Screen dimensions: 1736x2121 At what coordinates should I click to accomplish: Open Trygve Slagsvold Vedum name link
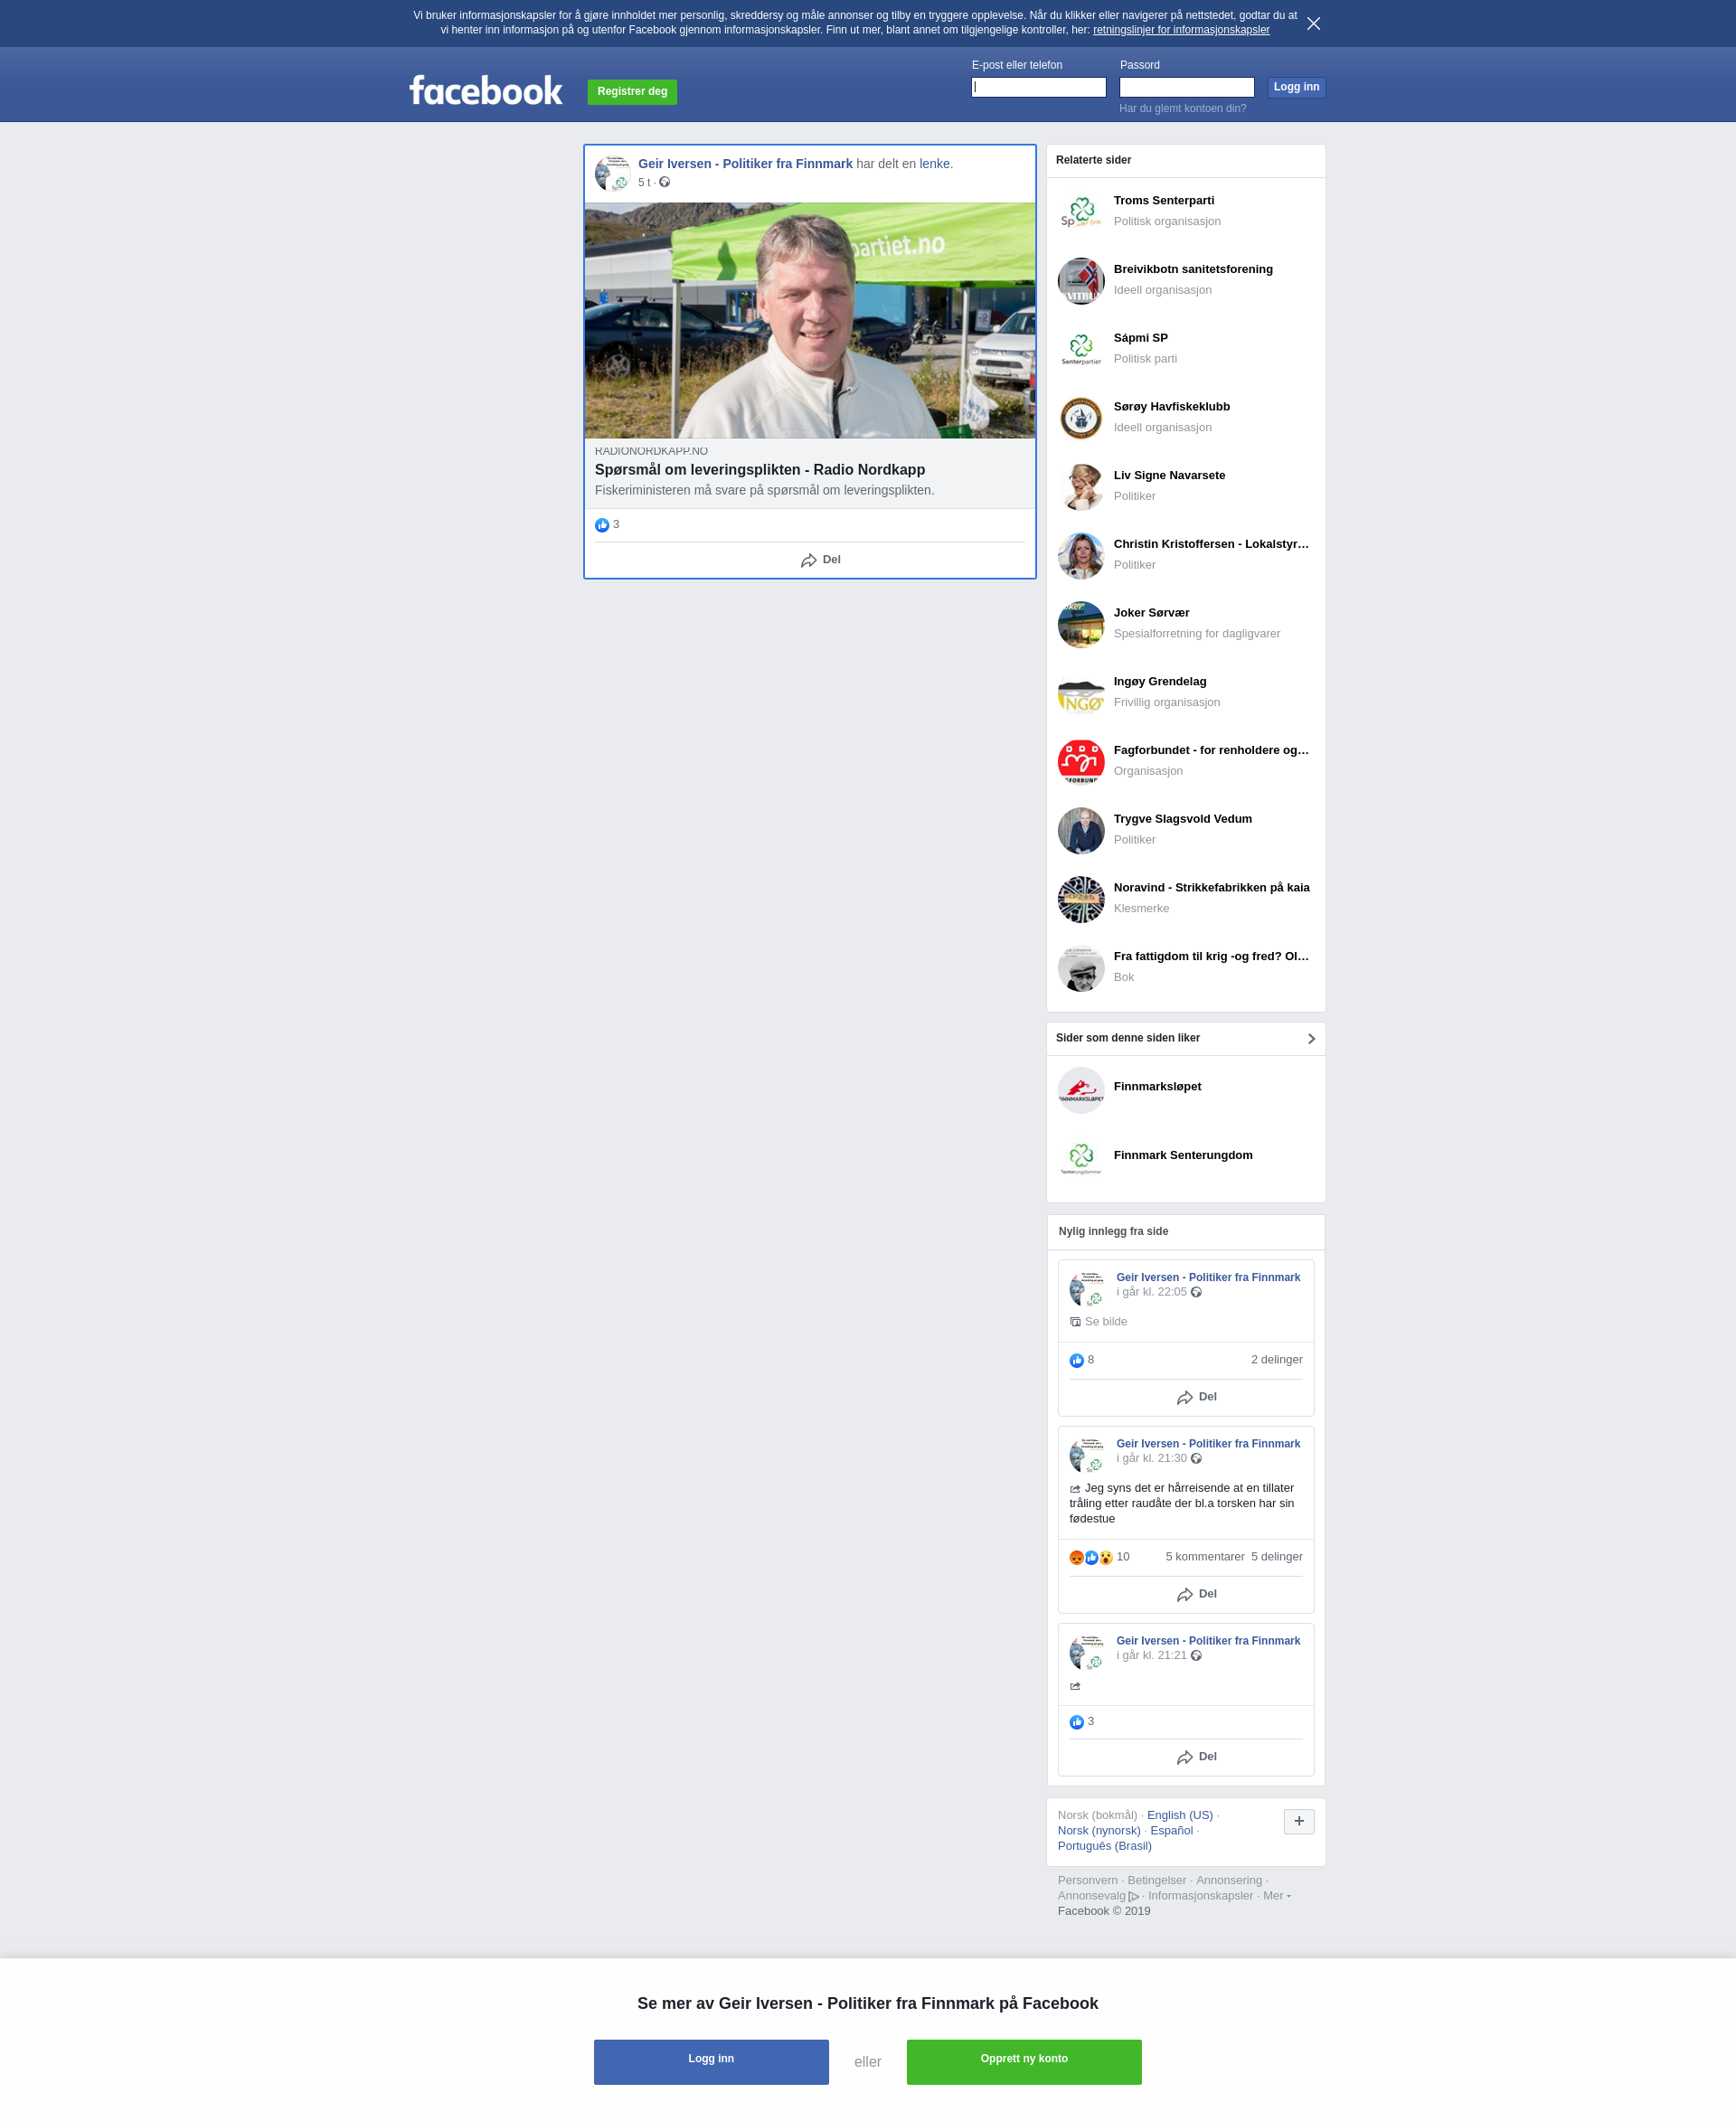pos(1182,819)
